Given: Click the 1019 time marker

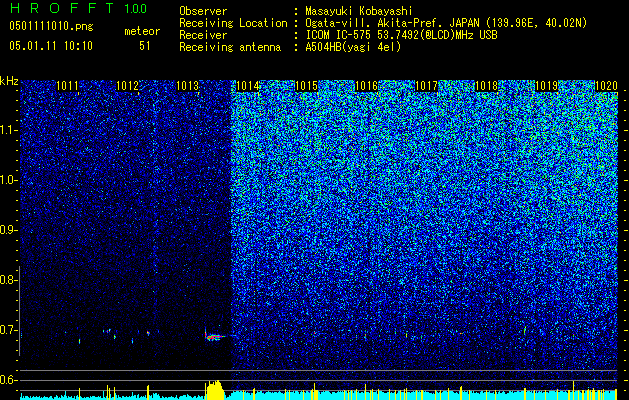Looking at the screenshot, I should click(x=546, y=86).
